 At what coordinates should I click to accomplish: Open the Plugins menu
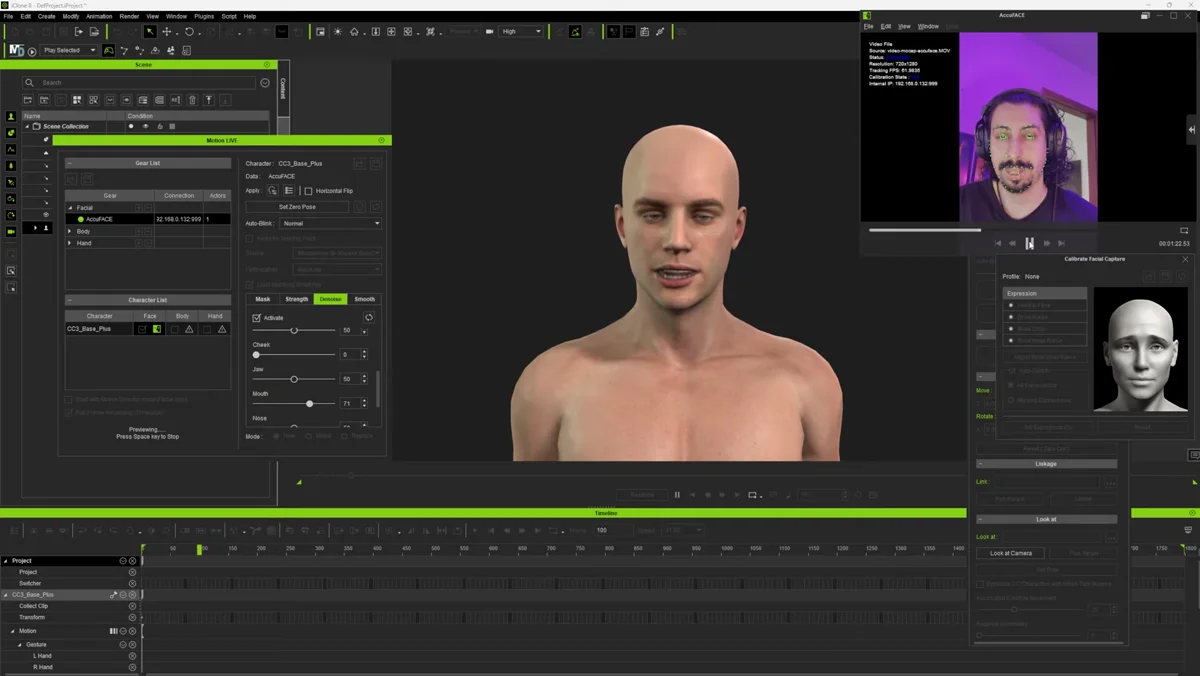pos(204,16)
